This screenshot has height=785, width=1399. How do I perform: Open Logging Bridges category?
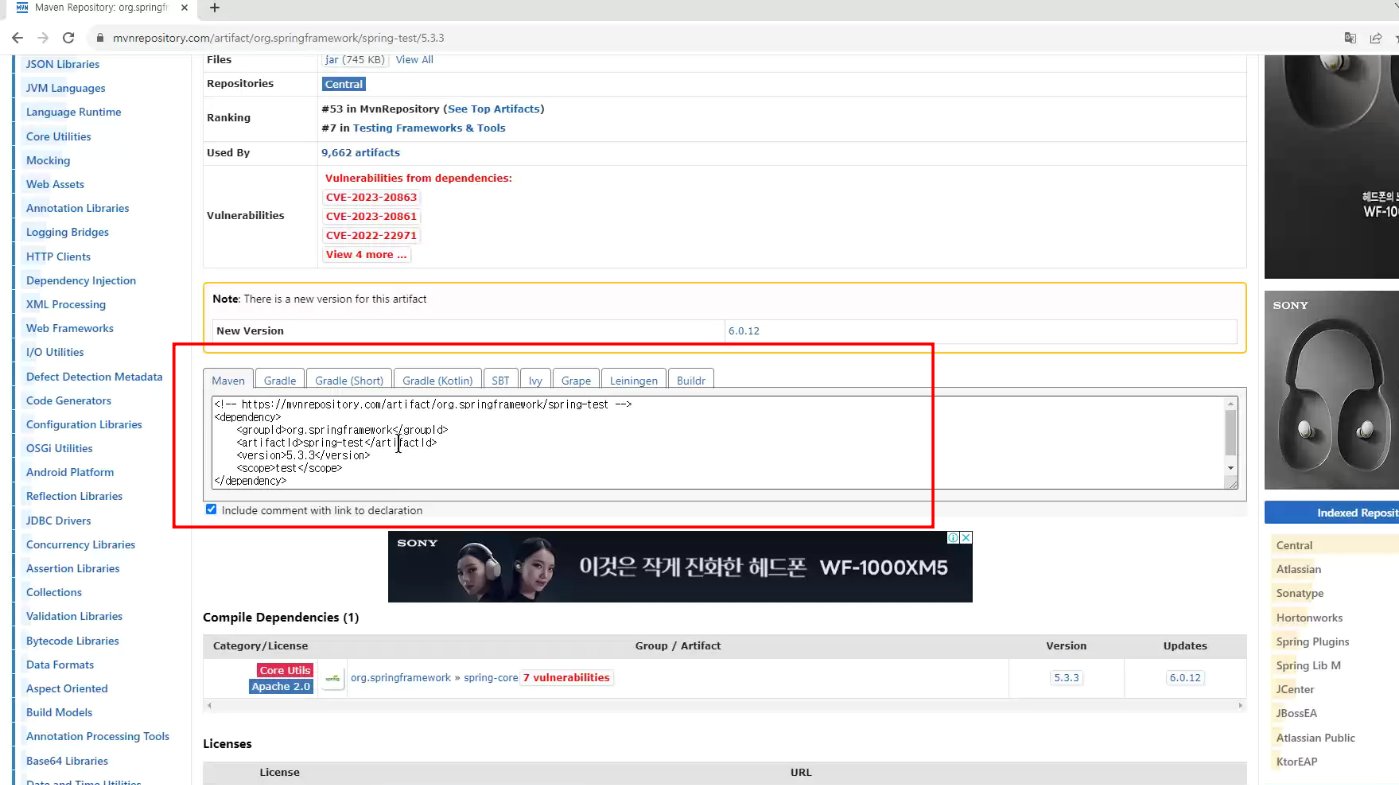[x=67, y=232]
